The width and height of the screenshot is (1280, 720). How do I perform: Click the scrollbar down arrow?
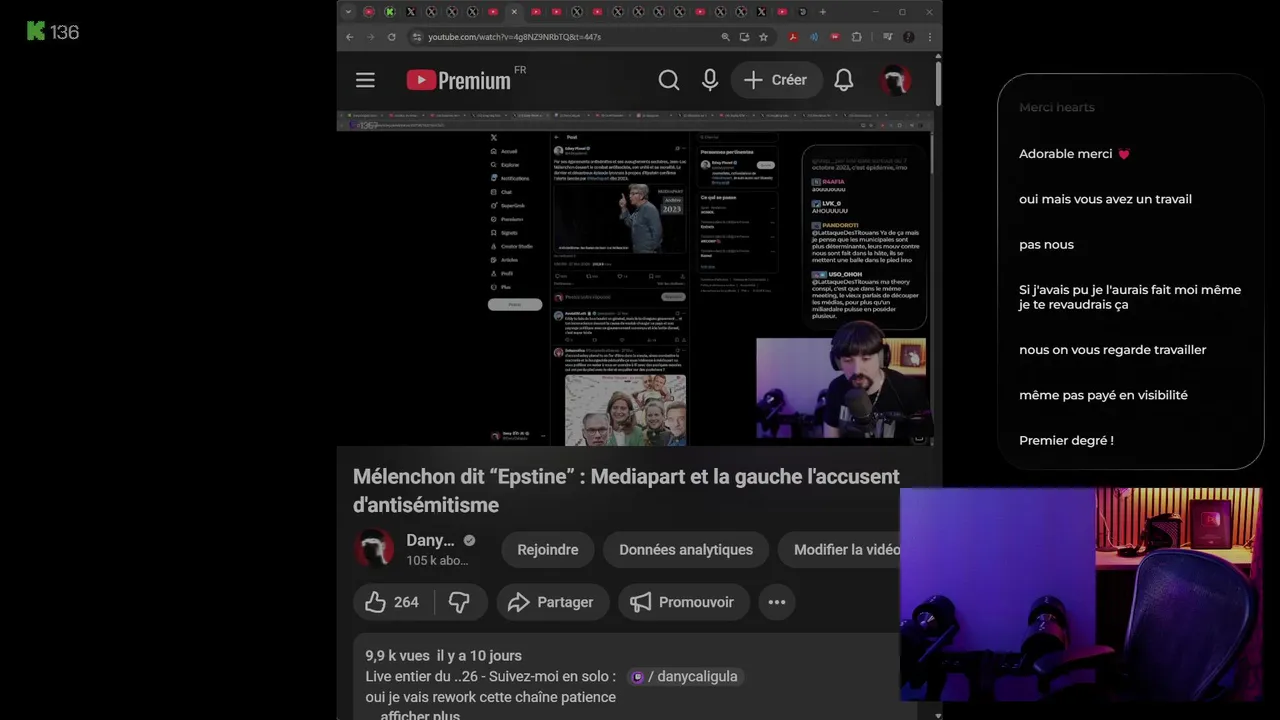tap(938, 715)
